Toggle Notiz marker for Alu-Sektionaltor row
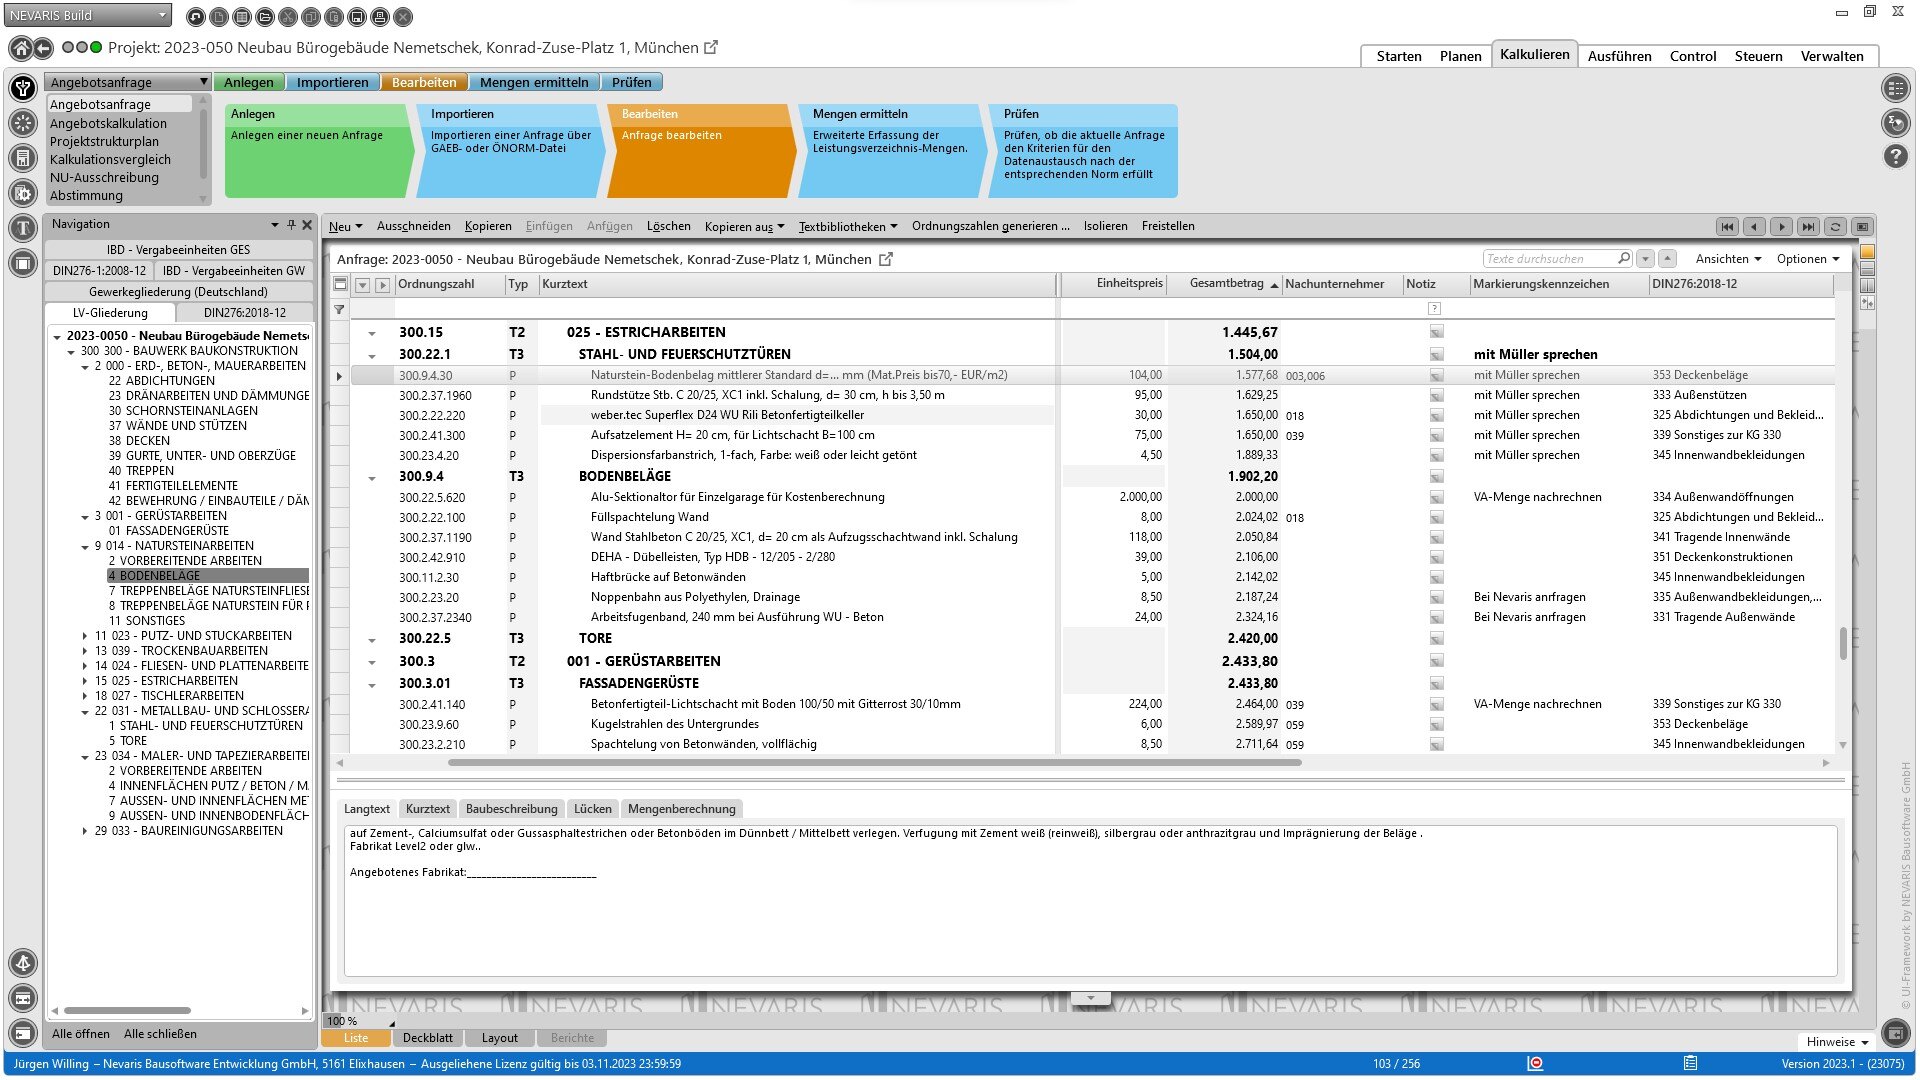The width and height of the screenshot is (1920, 1080). pyautogui.click(x=1436, y=498)
